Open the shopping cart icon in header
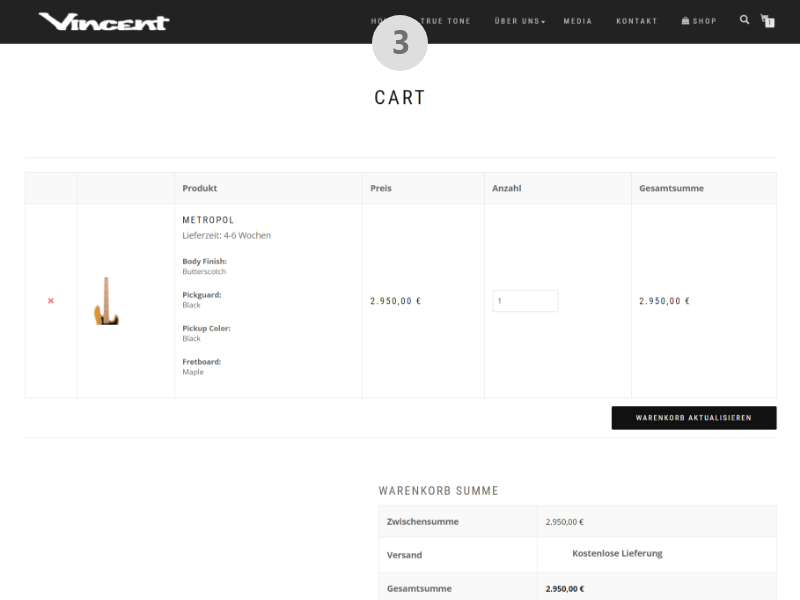Viewport: 800px width, 600px height. point(767,20)
